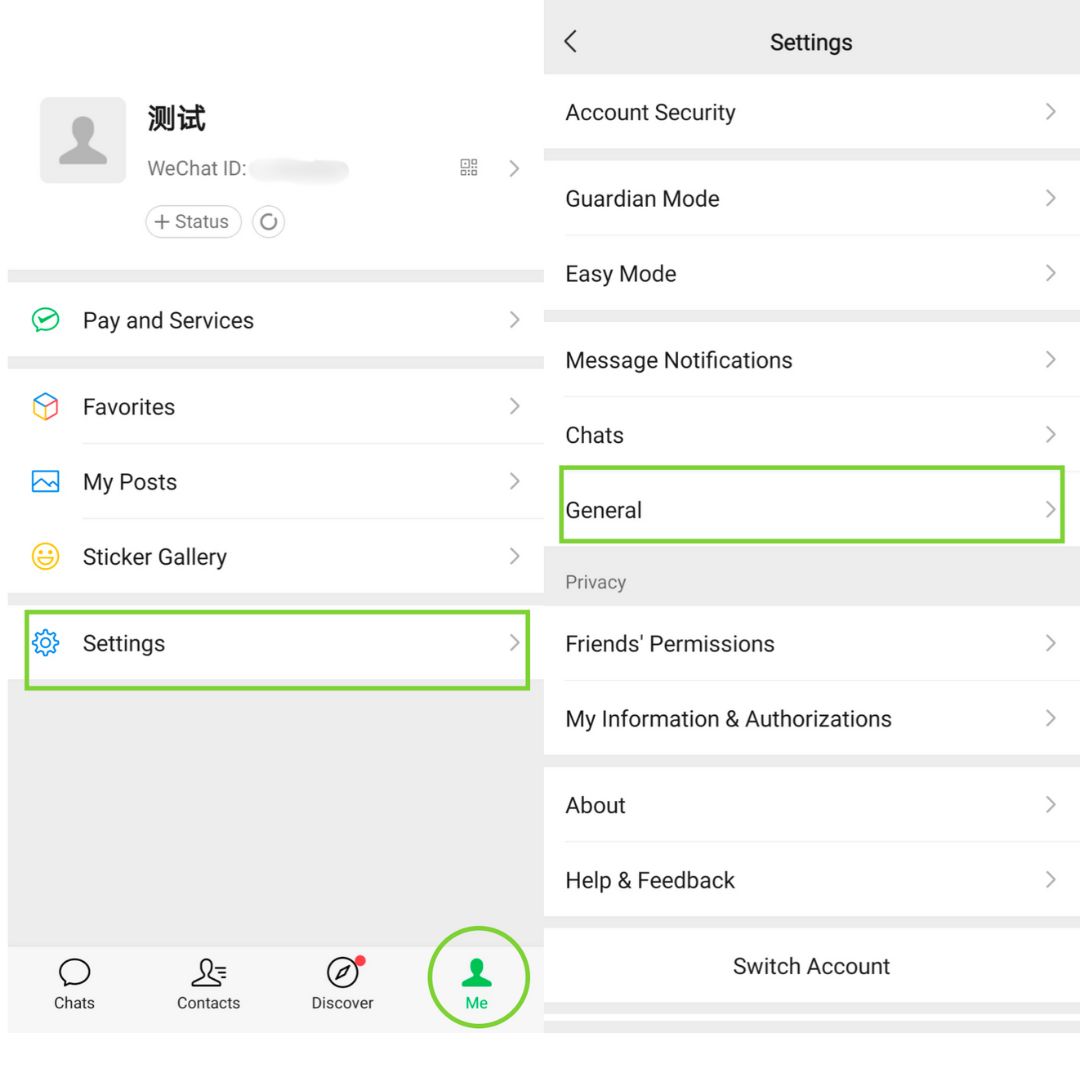Image resolution: width=1080 pixels, height=1080 pixels.
Task: Tap Switch Account
Action: [x=811, y=966]
